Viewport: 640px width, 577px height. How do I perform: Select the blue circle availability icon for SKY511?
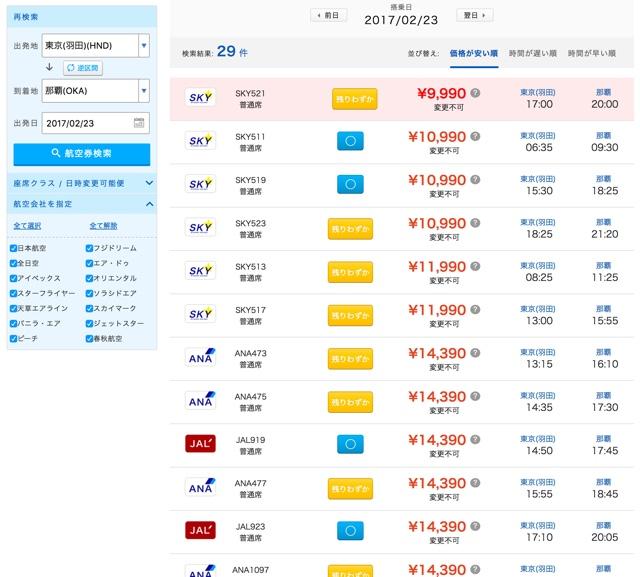(350, 141)
